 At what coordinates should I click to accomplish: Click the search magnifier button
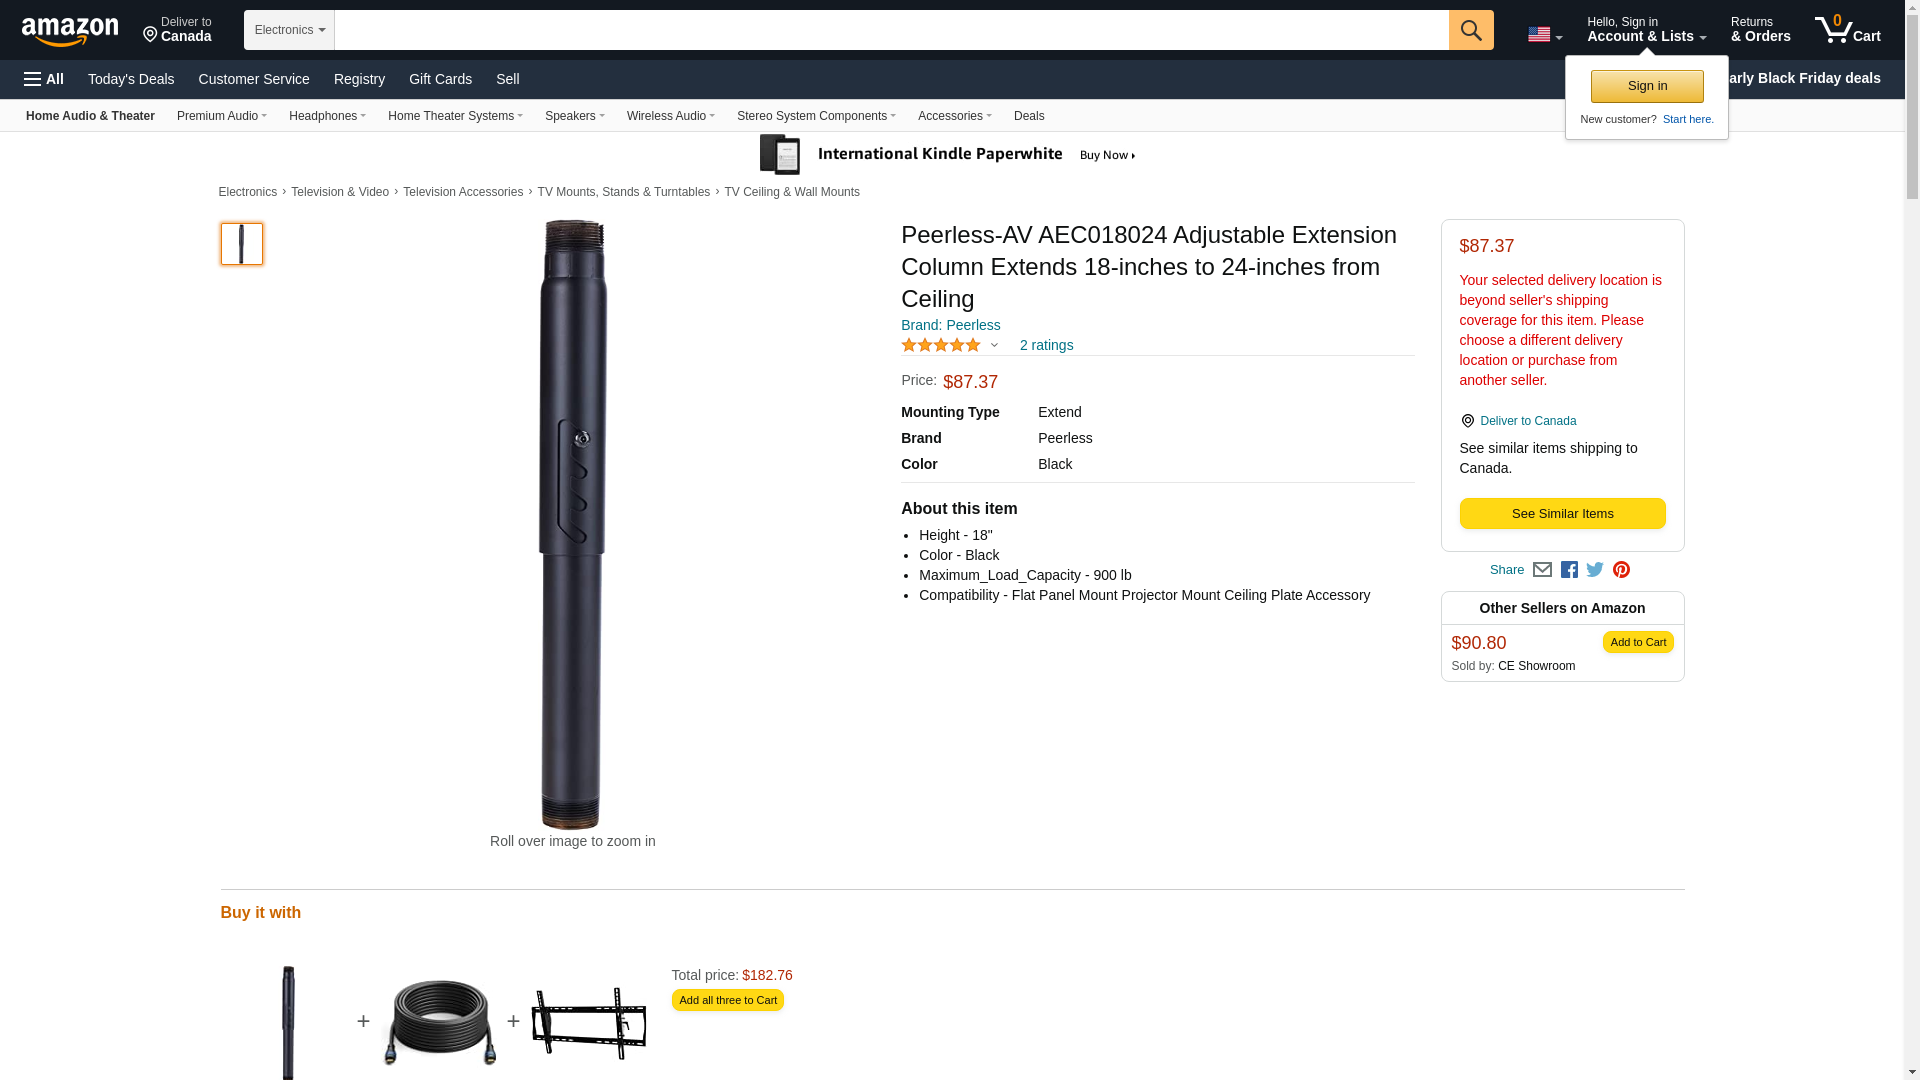pyautogui.click(x=1470, y=30)
